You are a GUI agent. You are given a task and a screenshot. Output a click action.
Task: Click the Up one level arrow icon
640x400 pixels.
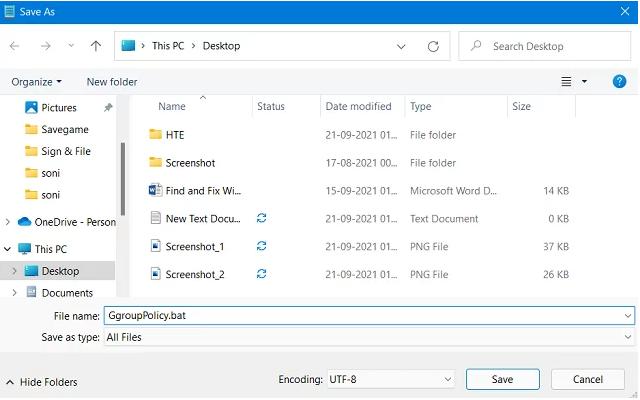[x=96, y=46]
